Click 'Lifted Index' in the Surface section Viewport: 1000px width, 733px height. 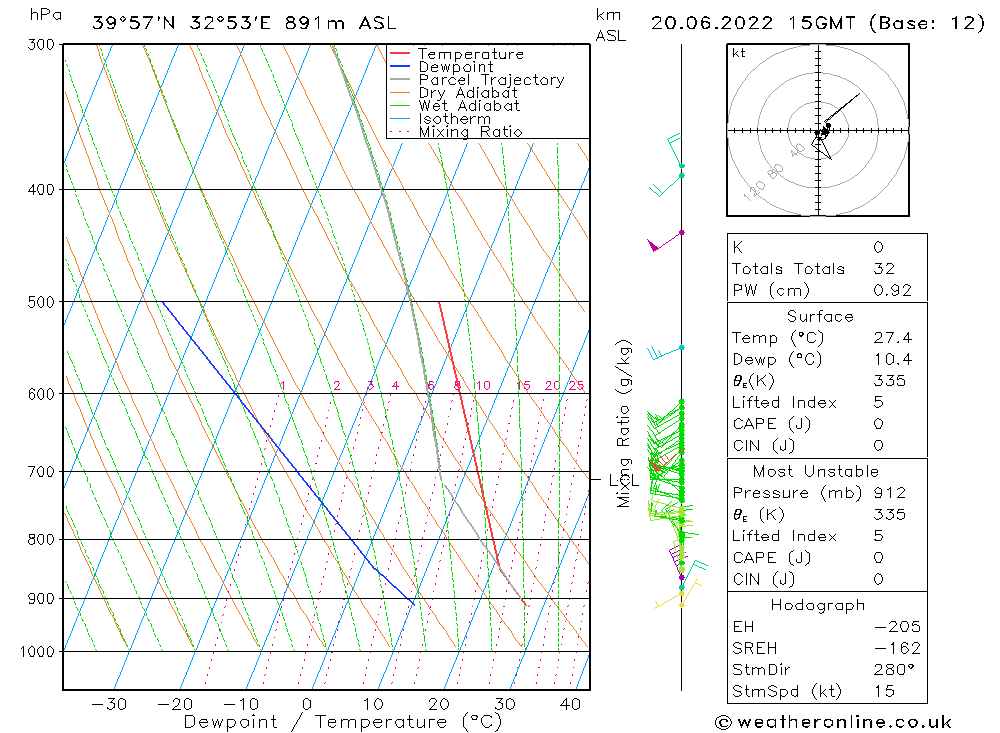pos(784,403)
